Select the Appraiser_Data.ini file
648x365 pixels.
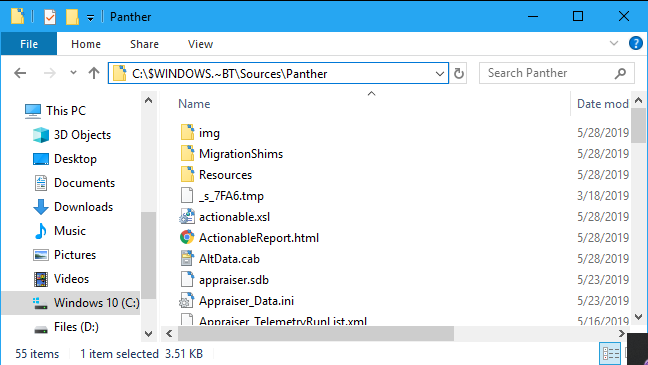[246, 301]
